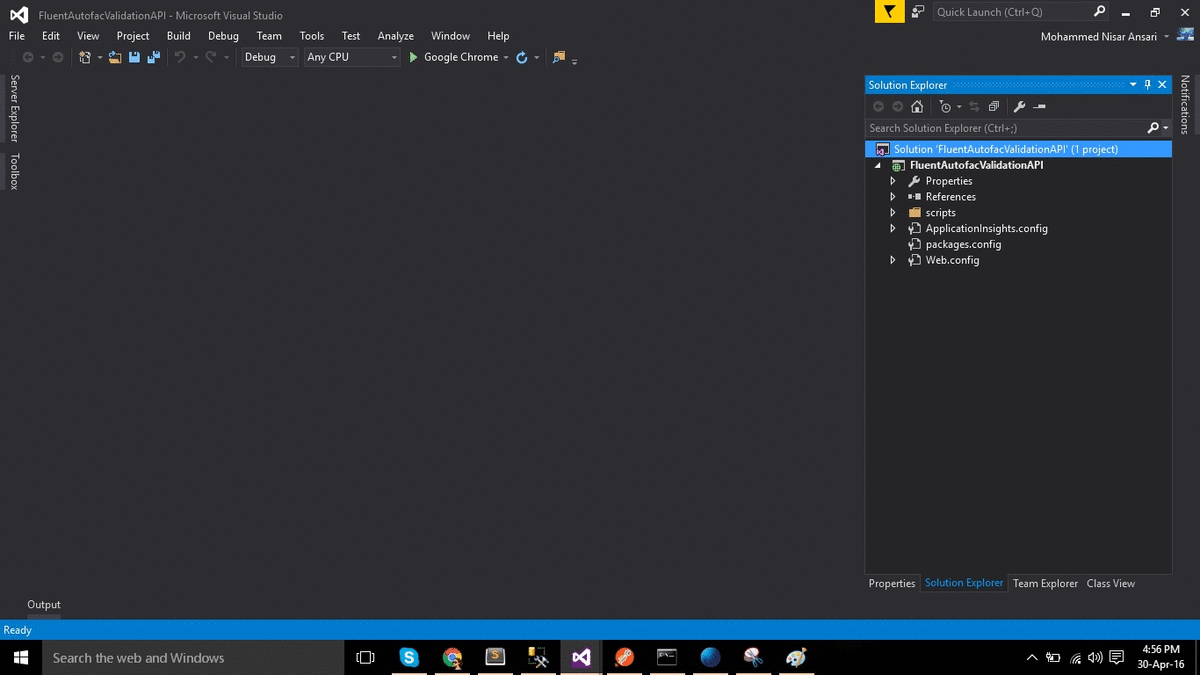1200x675 pixels.
Task: Open Action Center from the system tray
Action: click(x=1117, y=657)
